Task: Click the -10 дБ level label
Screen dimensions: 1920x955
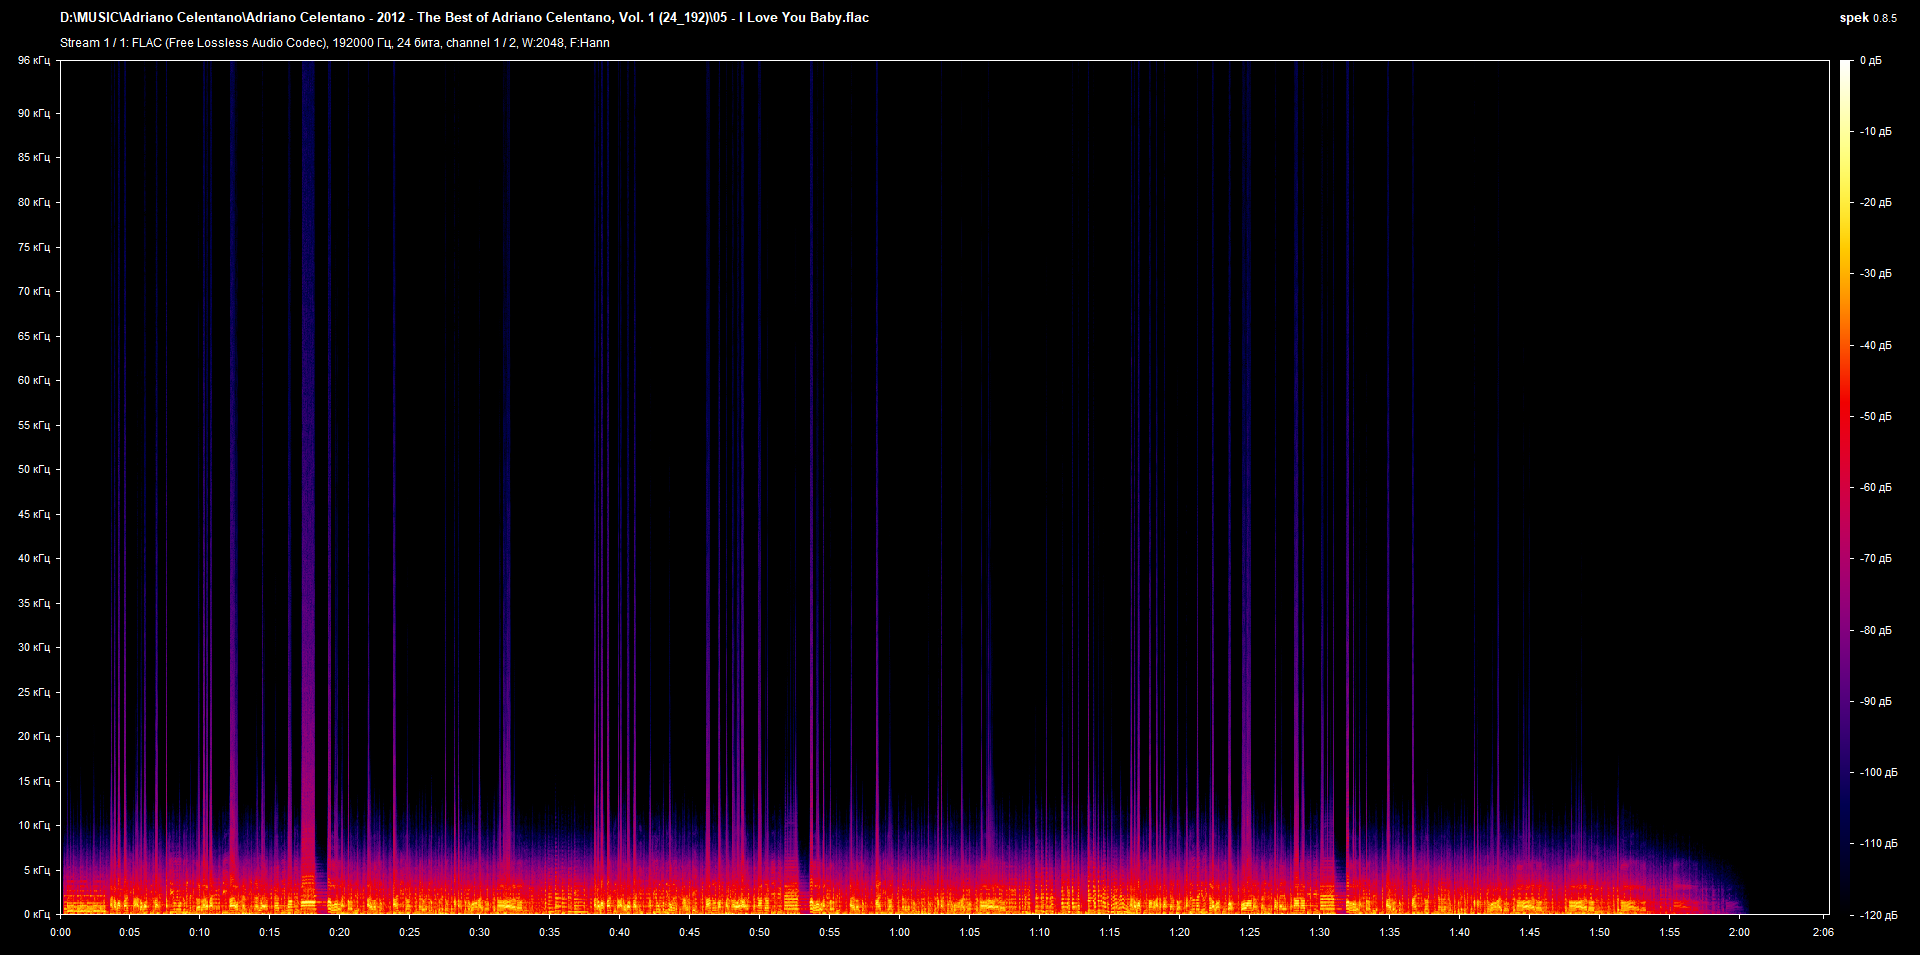Action: point(1876,131)
